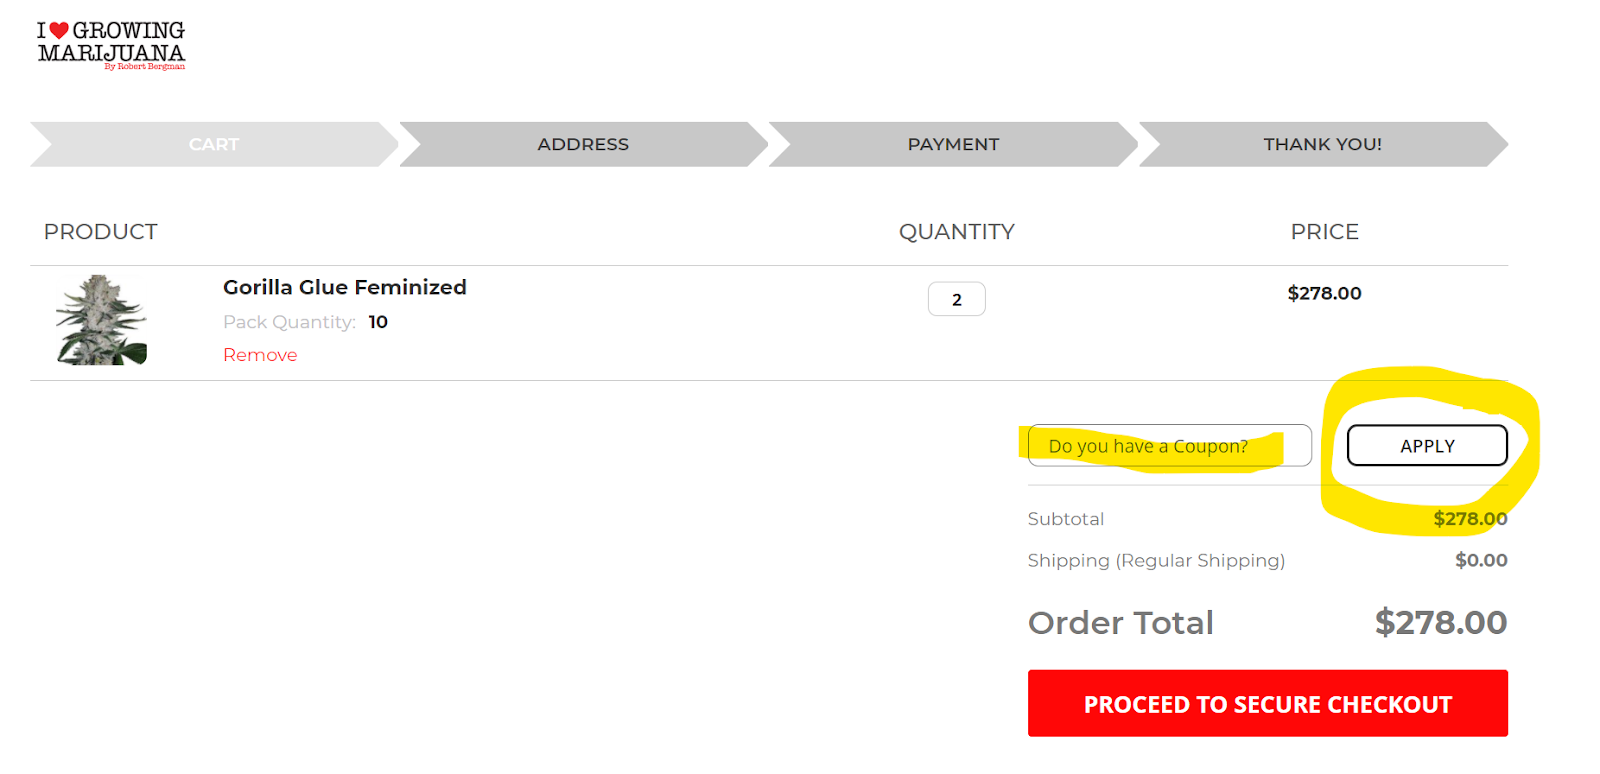Click the red heart in the logo

[x=59, y=31]
